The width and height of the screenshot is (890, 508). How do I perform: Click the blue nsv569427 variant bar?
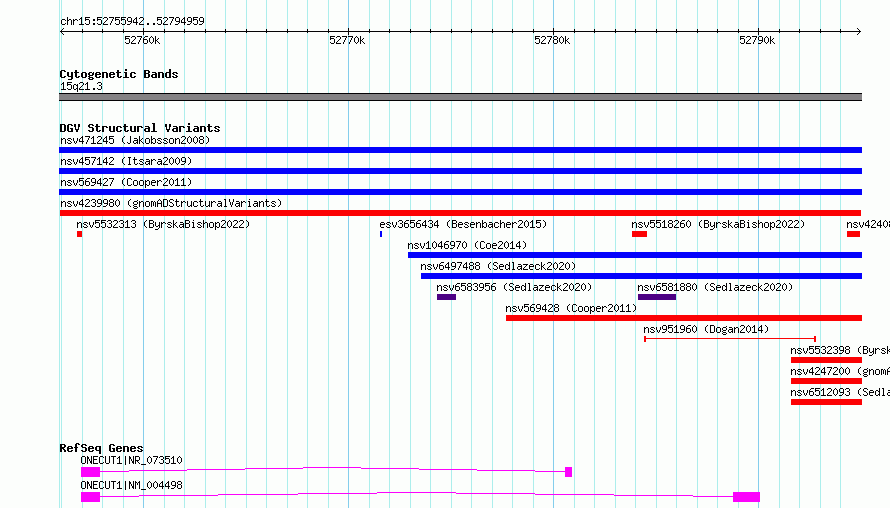460,192
